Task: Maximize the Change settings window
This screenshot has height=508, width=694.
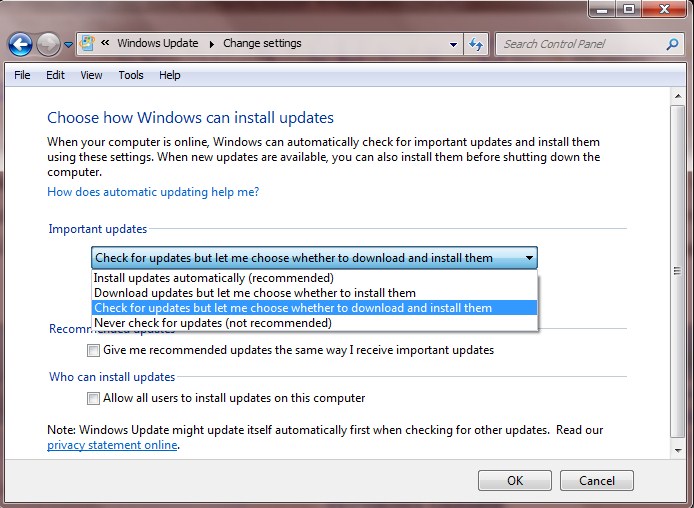Action: (628, 8)
